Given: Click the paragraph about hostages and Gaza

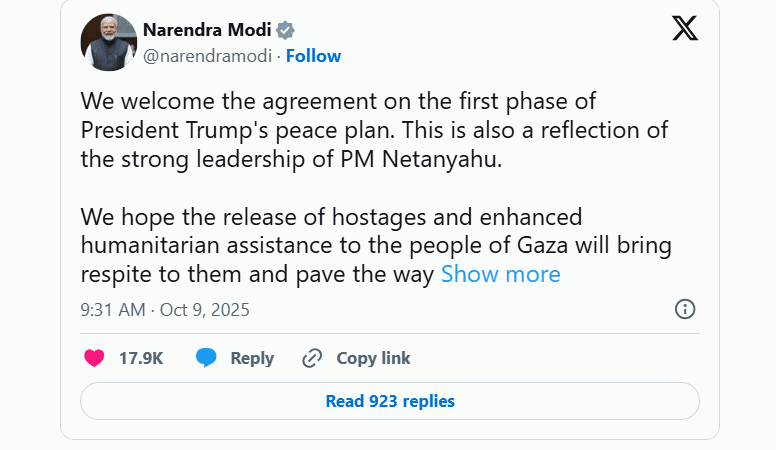Looking at the screenshot, I should tap(370, 245).
